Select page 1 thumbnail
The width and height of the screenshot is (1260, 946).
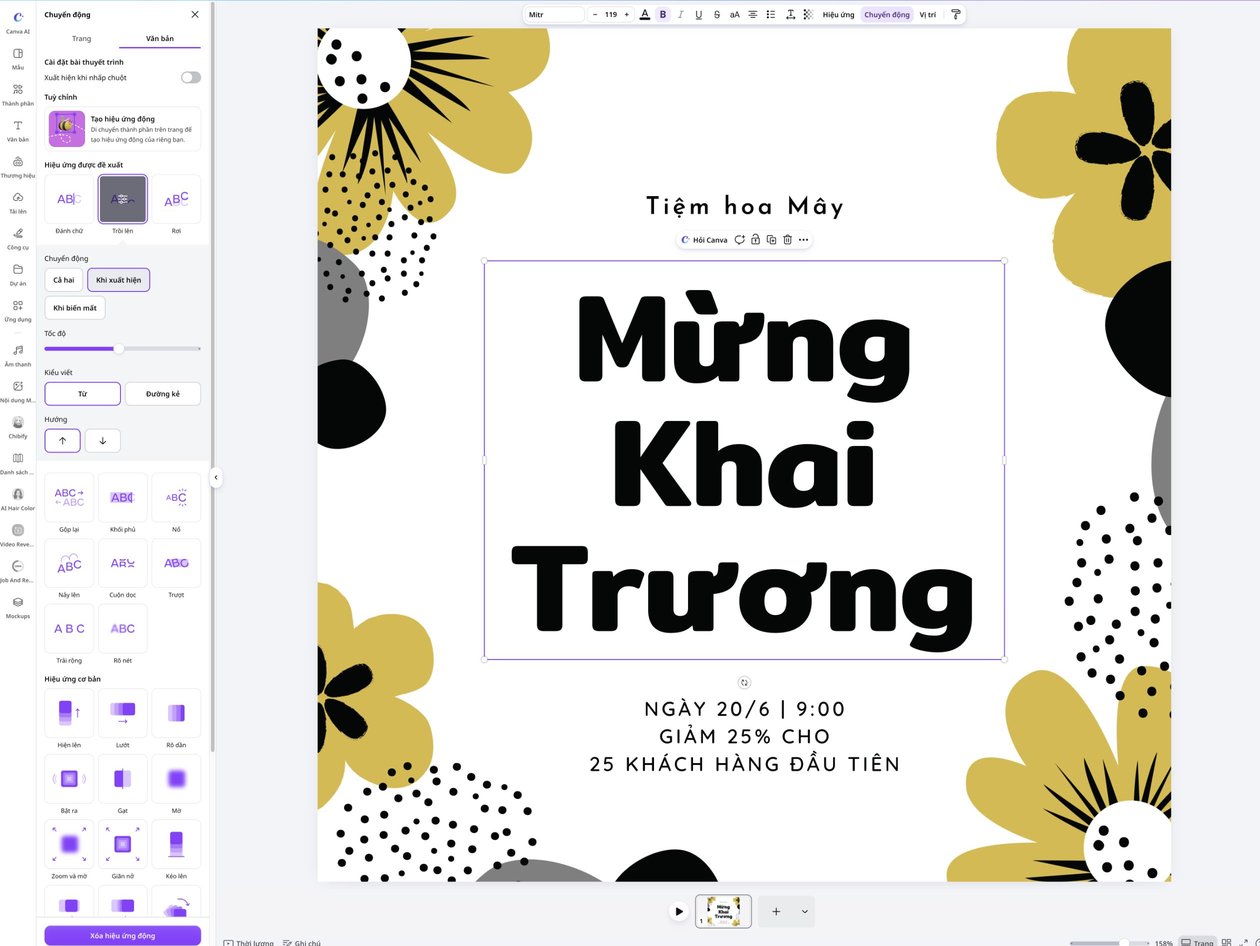723,911
